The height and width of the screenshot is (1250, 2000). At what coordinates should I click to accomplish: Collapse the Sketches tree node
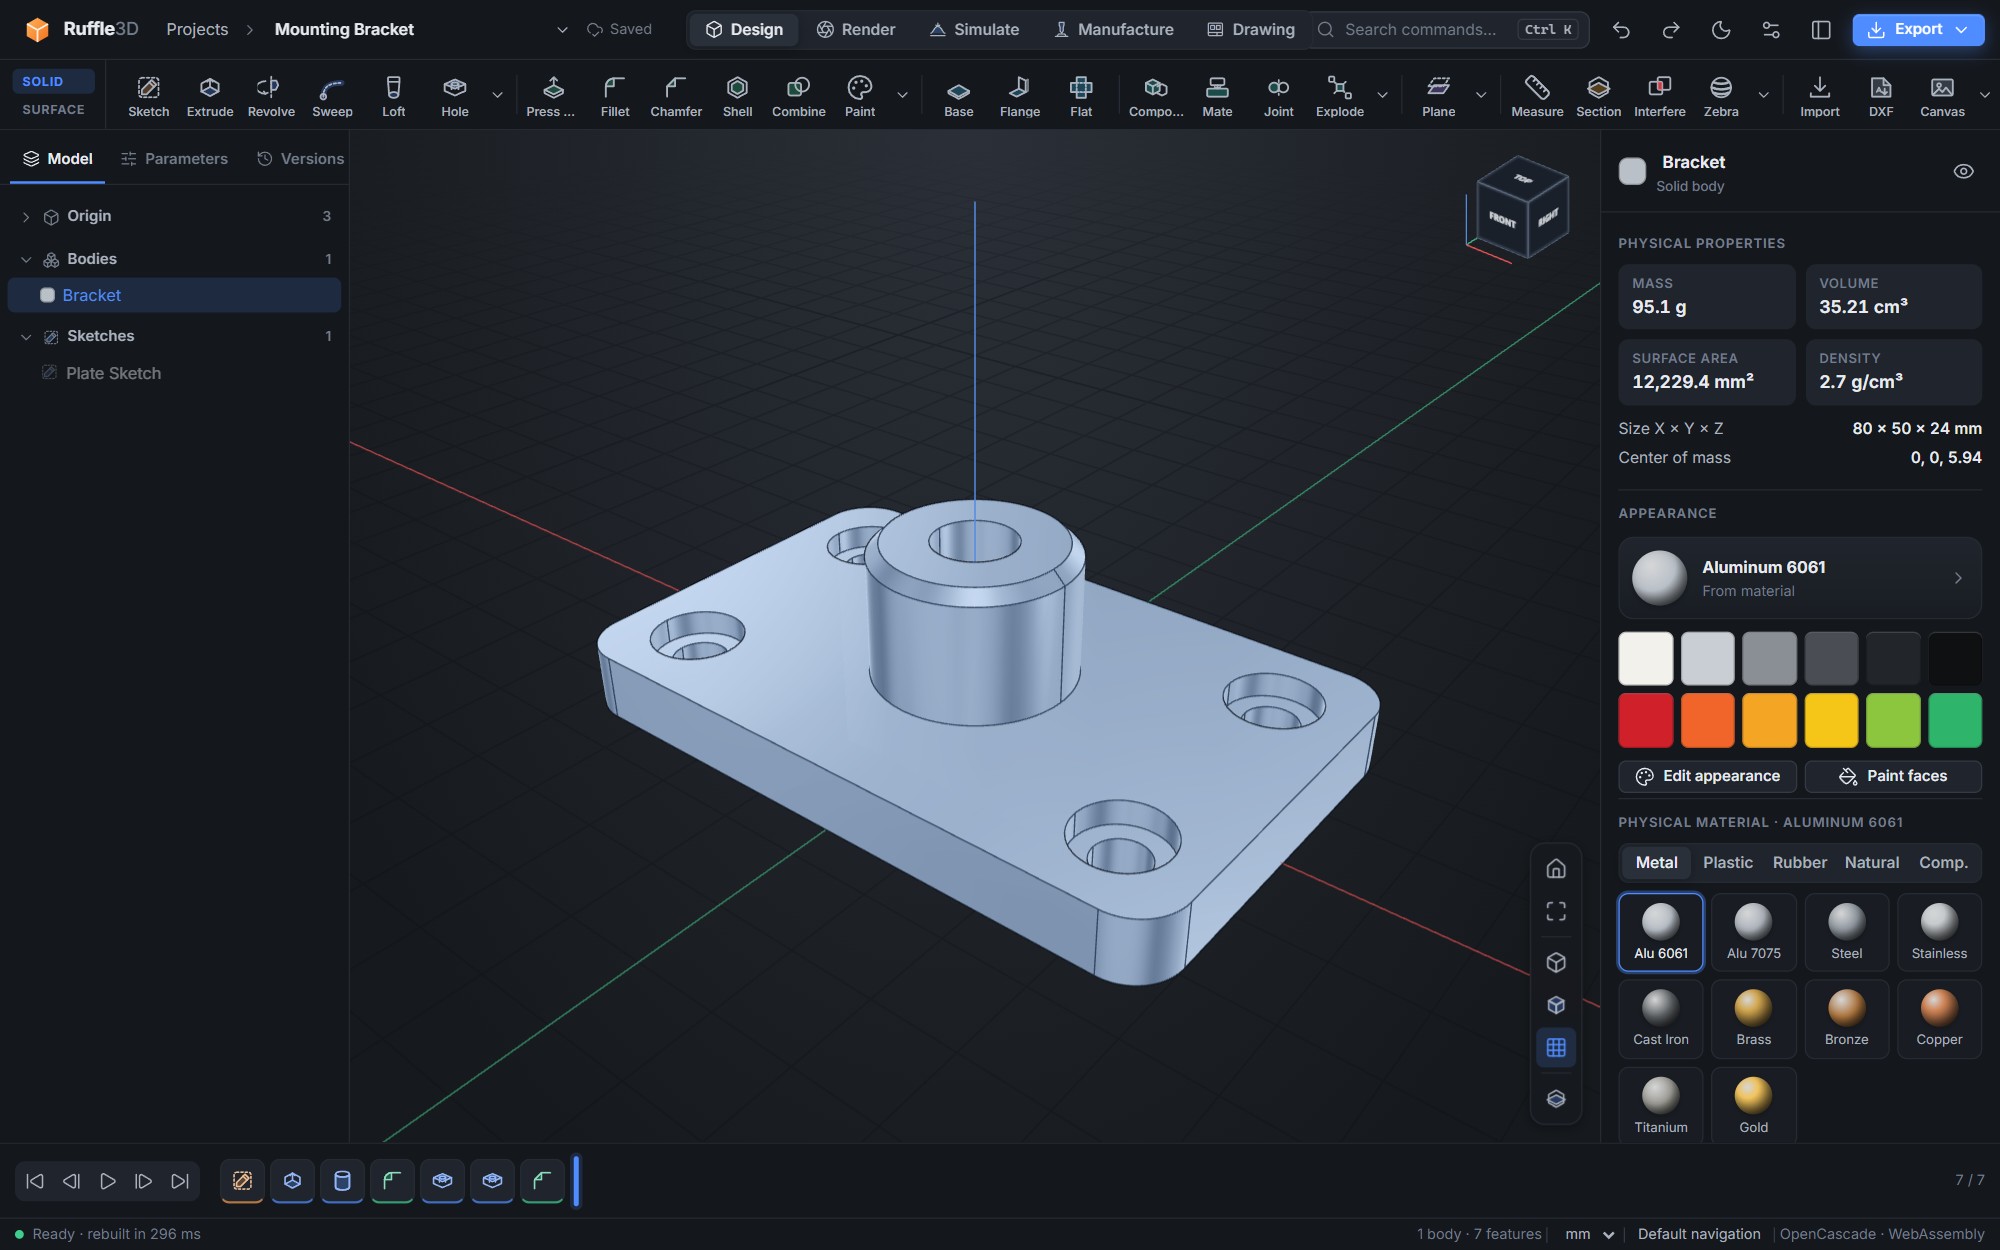tap(26, 337)
